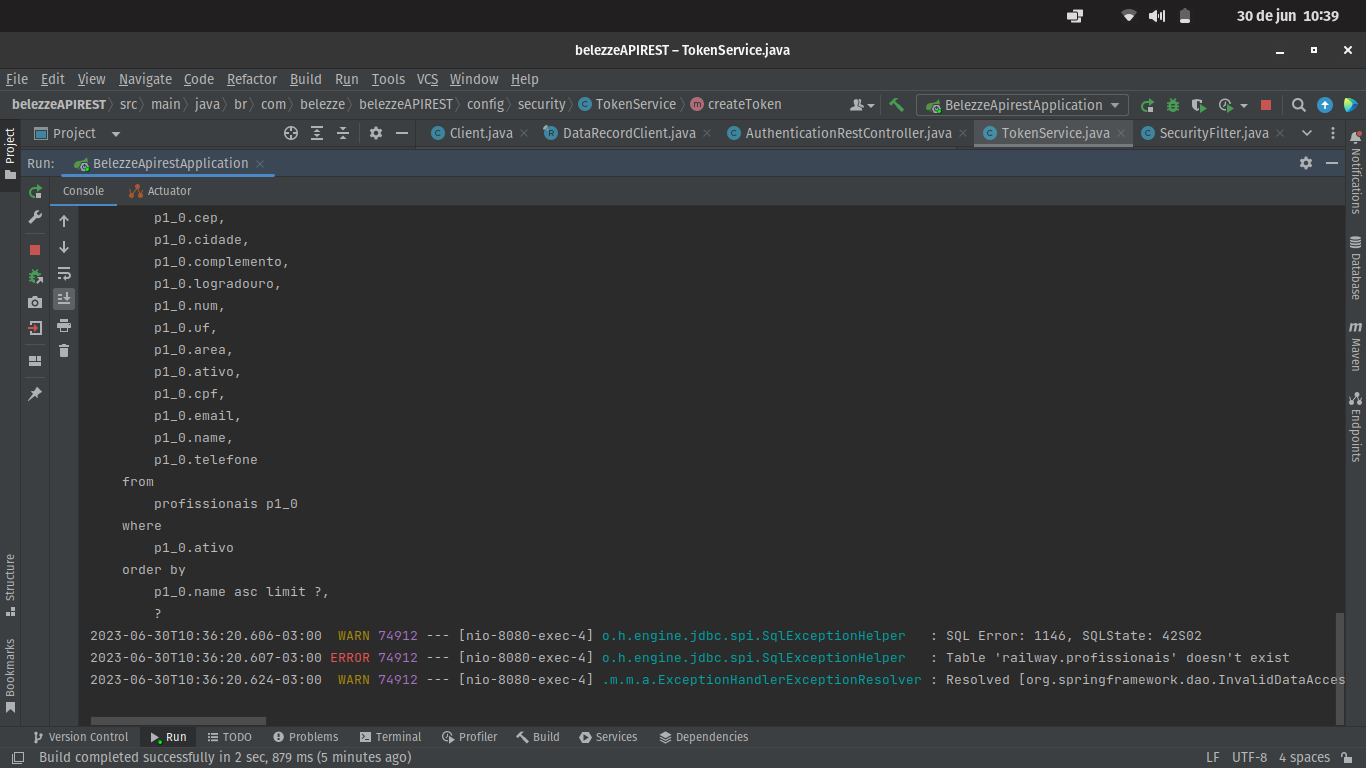The image size is (1366, 768).
Task: Click the Exit icon in Run sidebar
Action: (35, 328)
